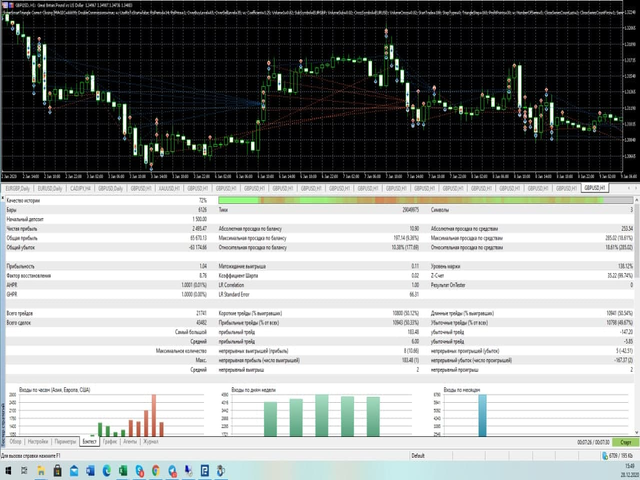640x480 pixels.
Task: Click the blue bar in monthly entries chart
Action: pyautogui.click(x=482, y=416)
